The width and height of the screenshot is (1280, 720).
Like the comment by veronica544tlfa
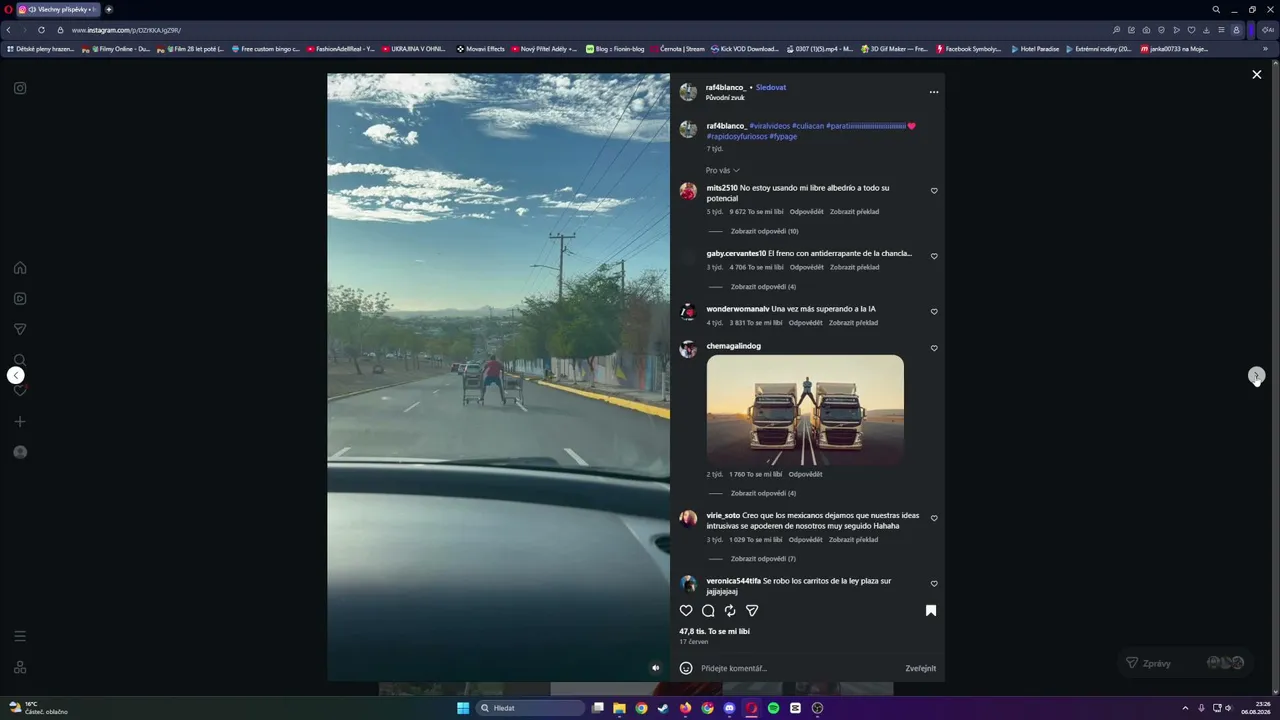[x=934, y=584]
